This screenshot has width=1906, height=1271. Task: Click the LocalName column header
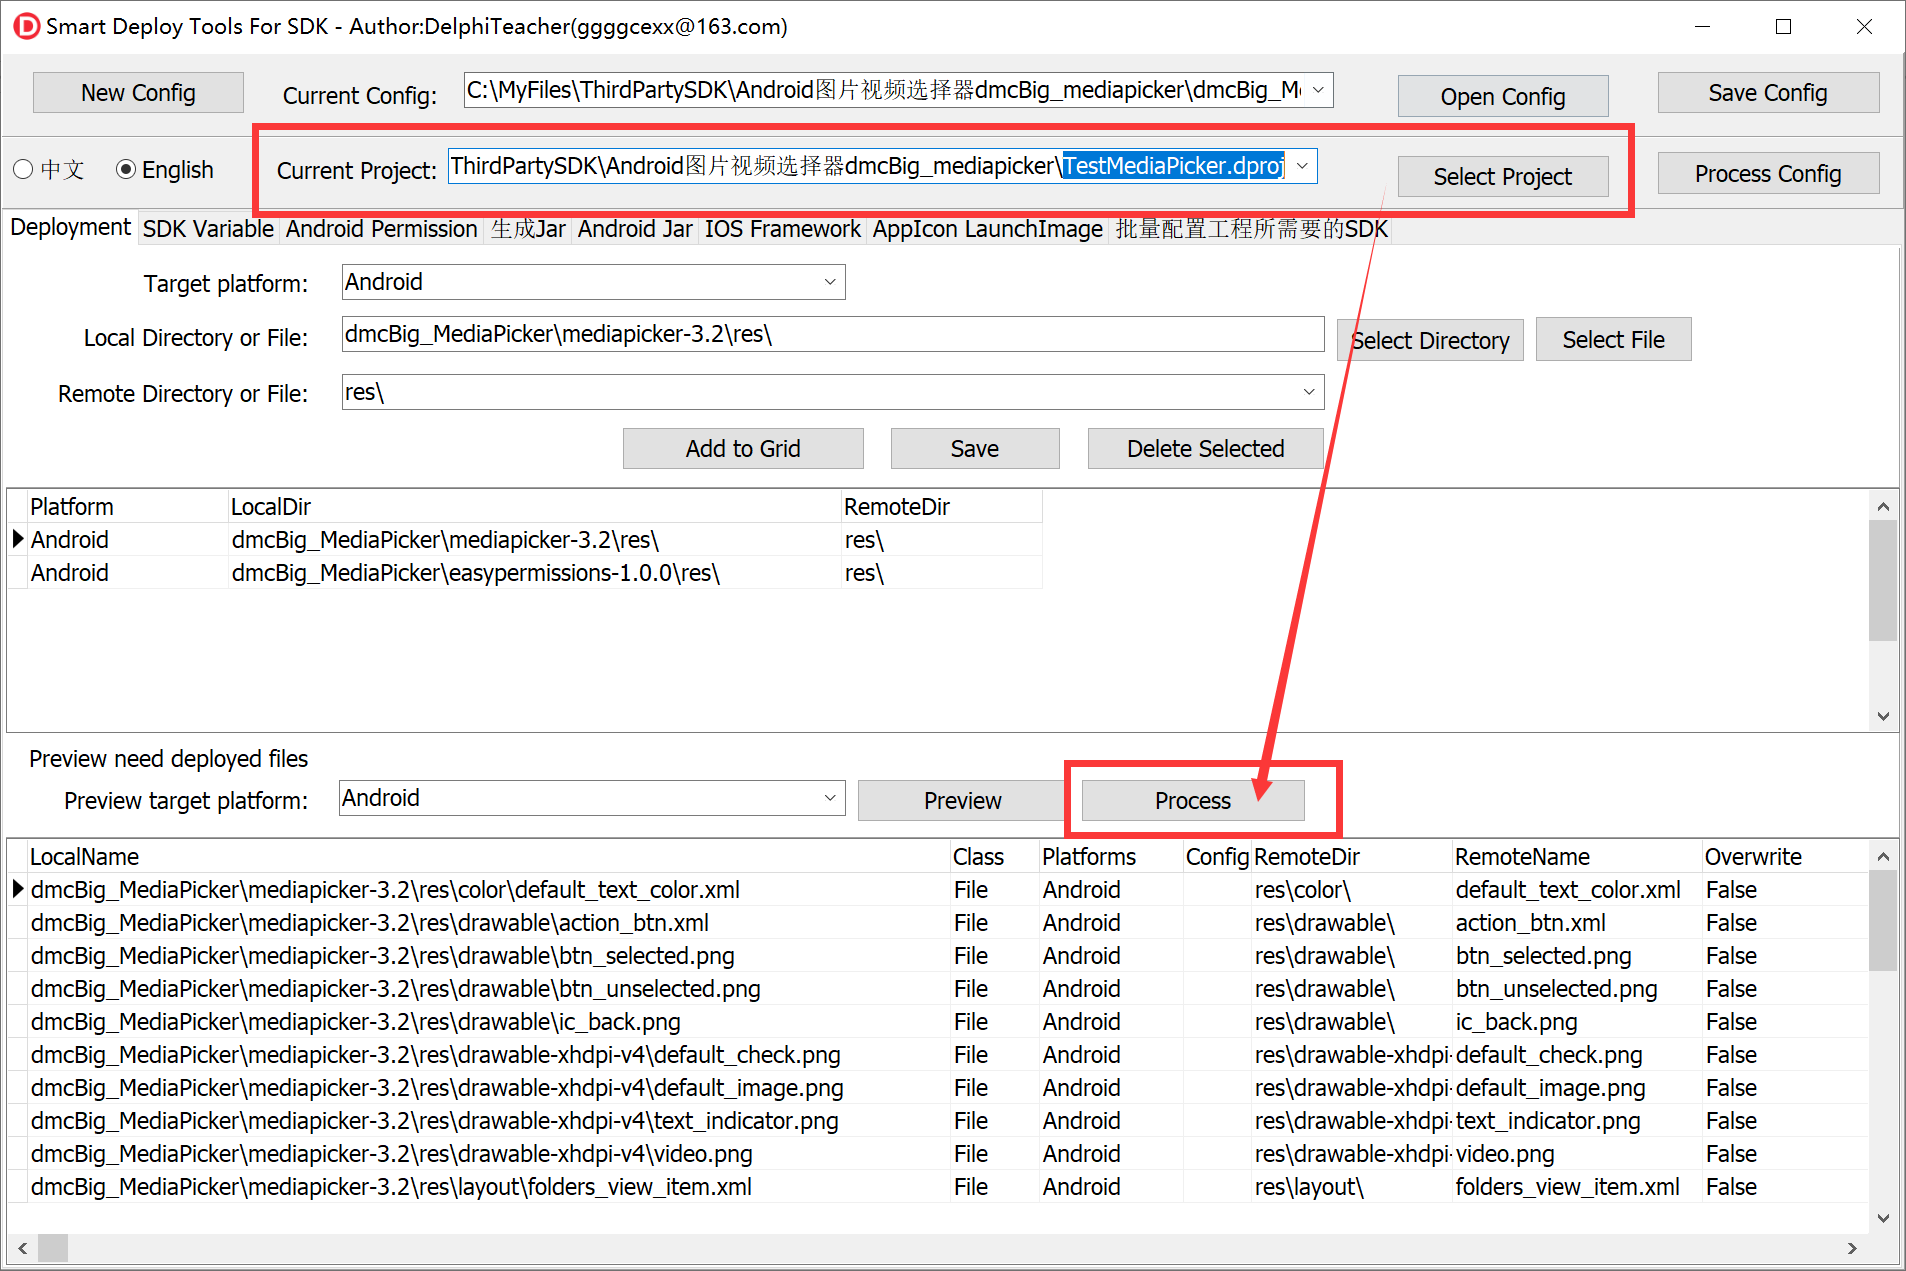coord(488,857)
